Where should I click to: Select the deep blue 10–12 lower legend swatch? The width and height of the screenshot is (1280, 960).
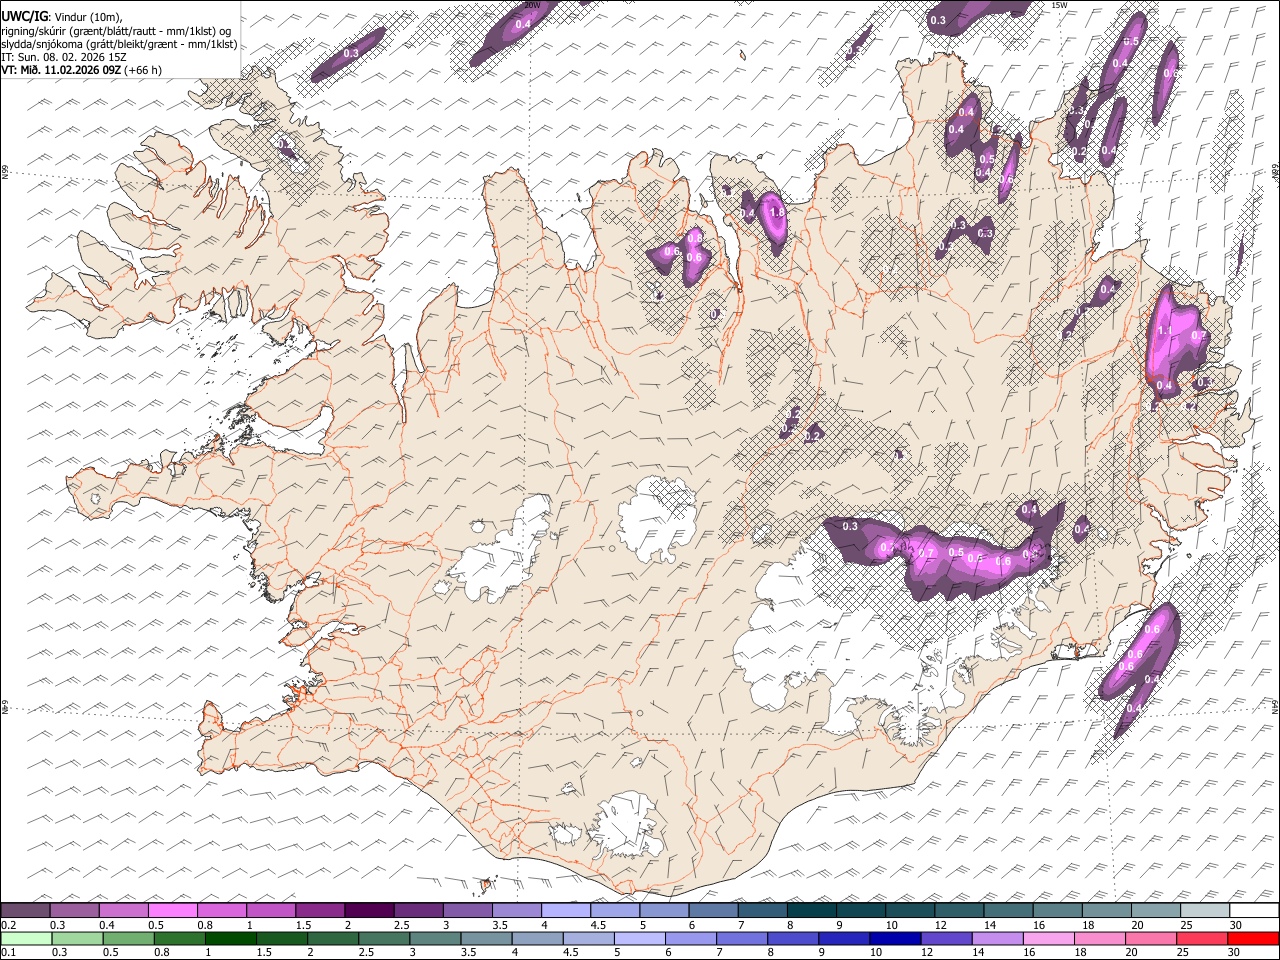(x=895, y=938)
